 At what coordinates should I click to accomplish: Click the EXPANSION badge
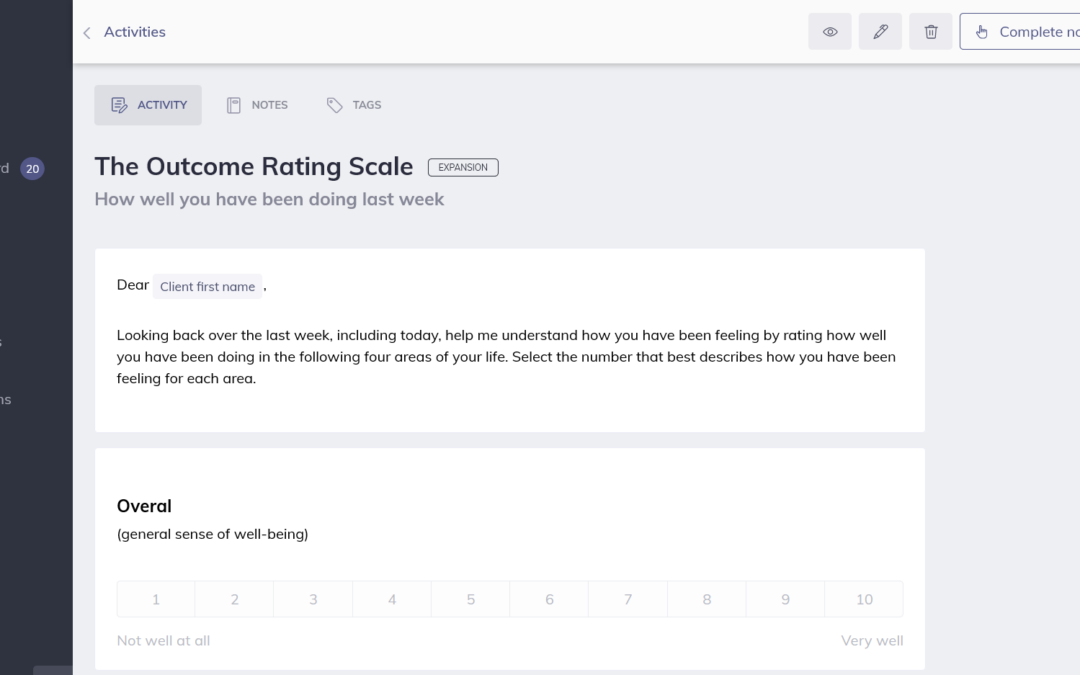(x=463, y=168)
